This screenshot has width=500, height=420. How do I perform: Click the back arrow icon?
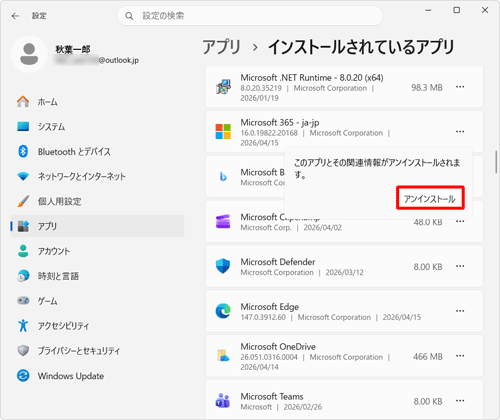15,16
